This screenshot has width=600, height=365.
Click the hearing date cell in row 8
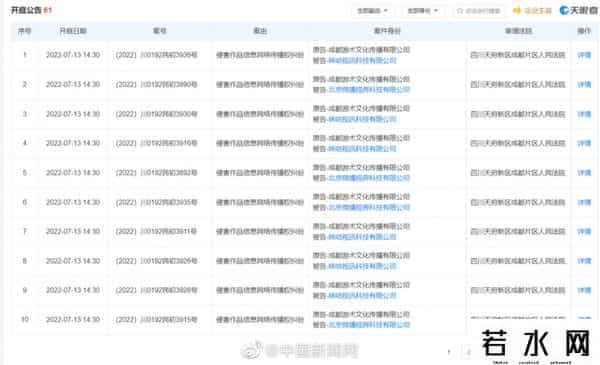pos(73,261)
